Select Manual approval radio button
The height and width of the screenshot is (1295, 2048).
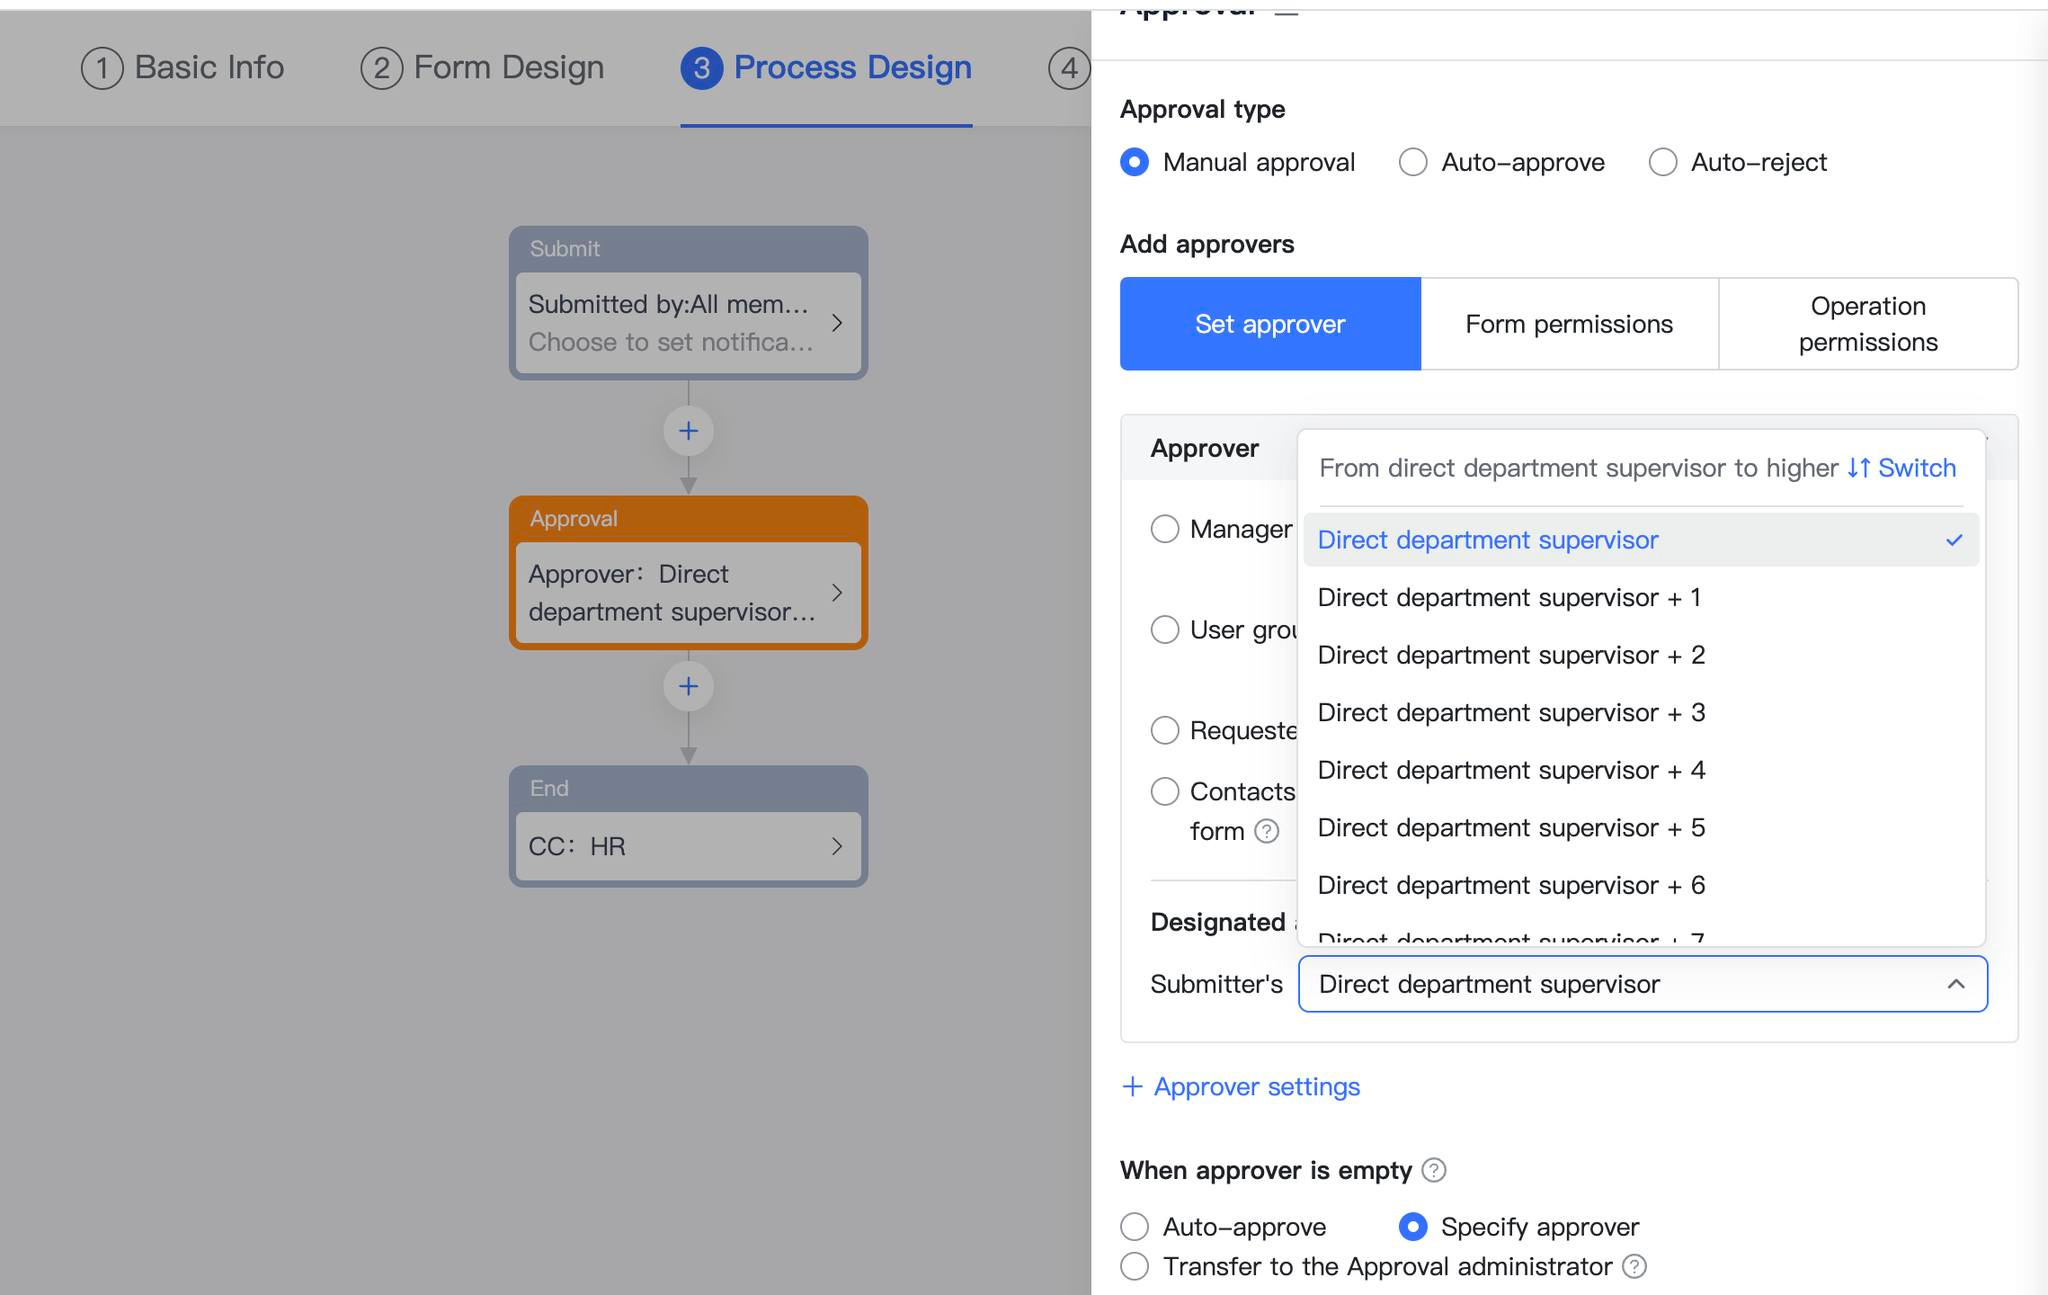coord(1135,162)
